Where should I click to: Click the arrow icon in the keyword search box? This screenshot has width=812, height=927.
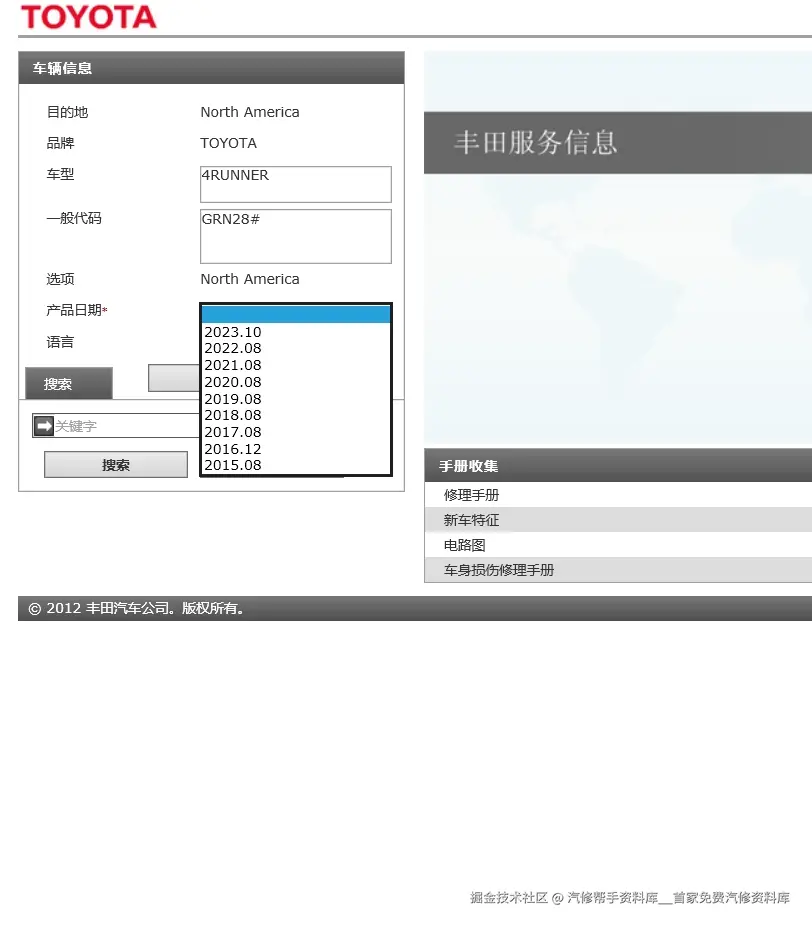41,425
